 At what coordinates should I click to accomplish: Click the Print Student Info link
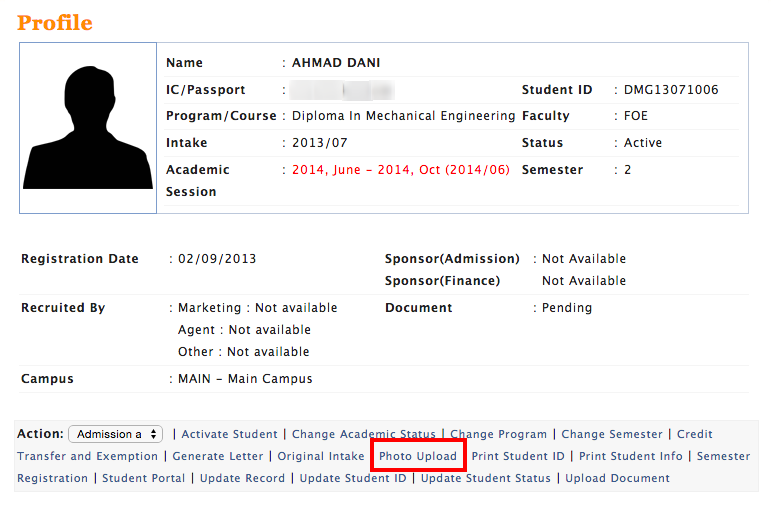tap(631, 456)
